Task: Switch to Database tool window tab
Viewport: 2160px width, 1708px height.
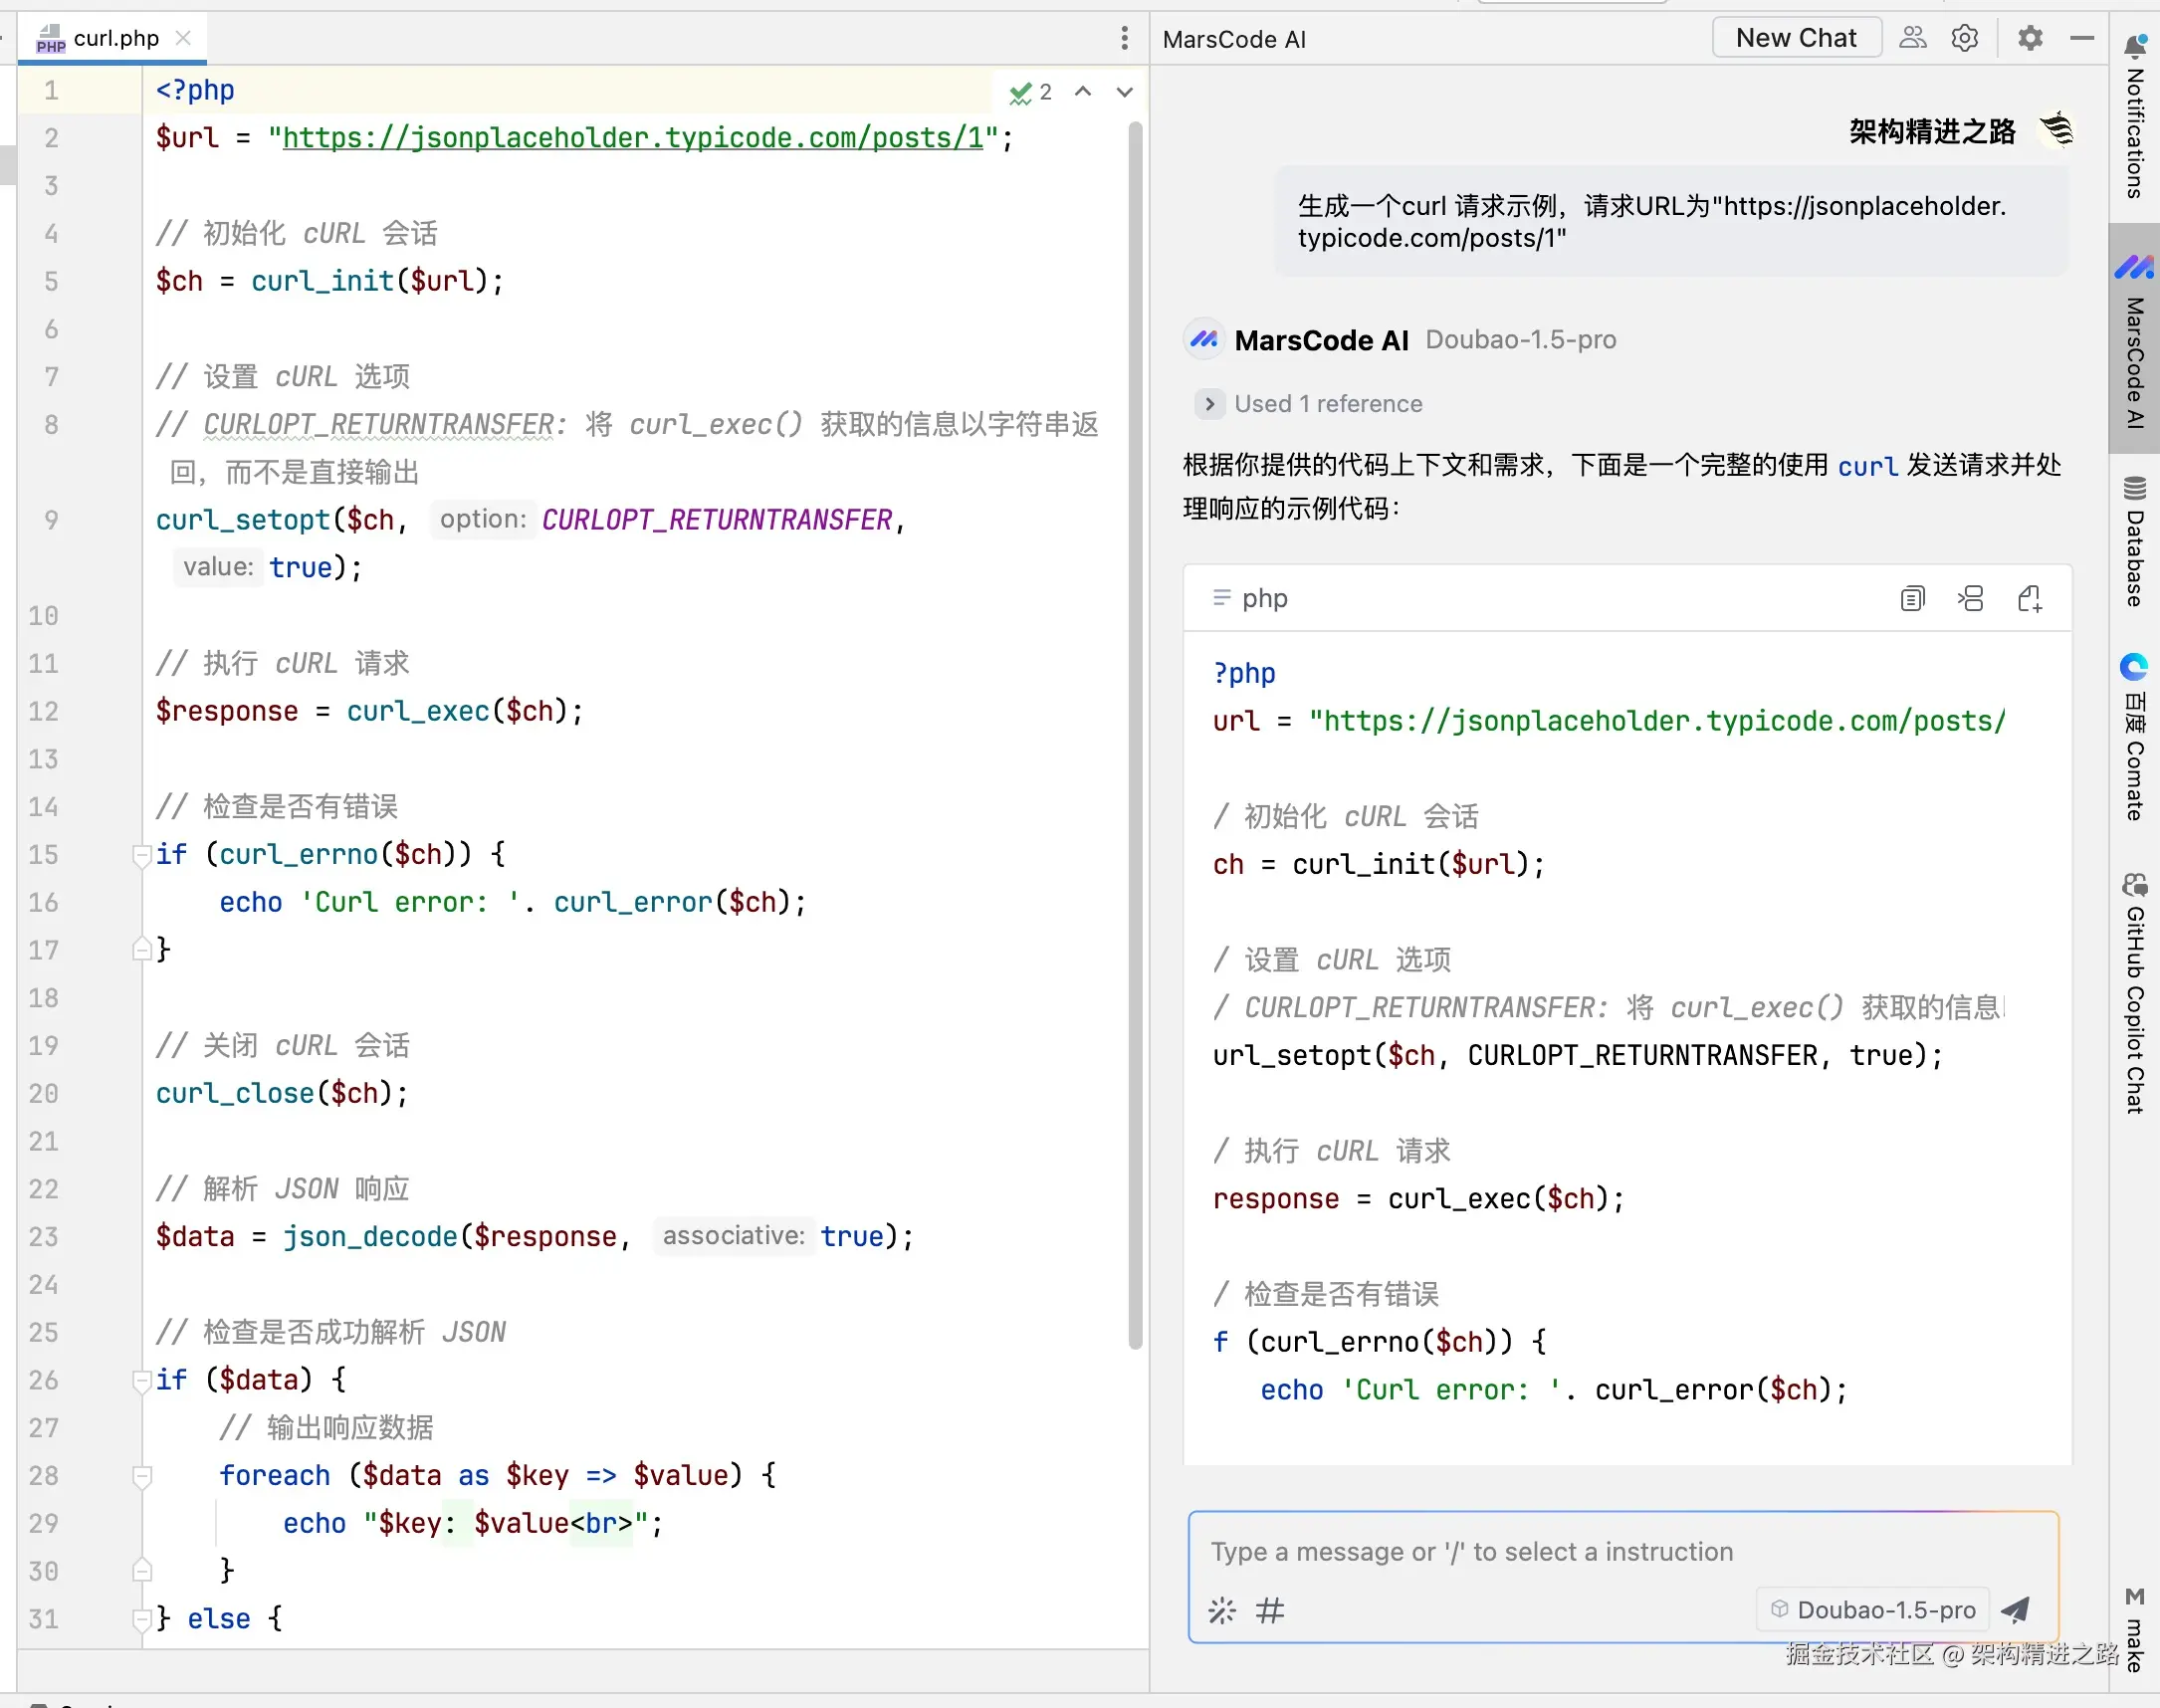Action: tap(2135, 542)
